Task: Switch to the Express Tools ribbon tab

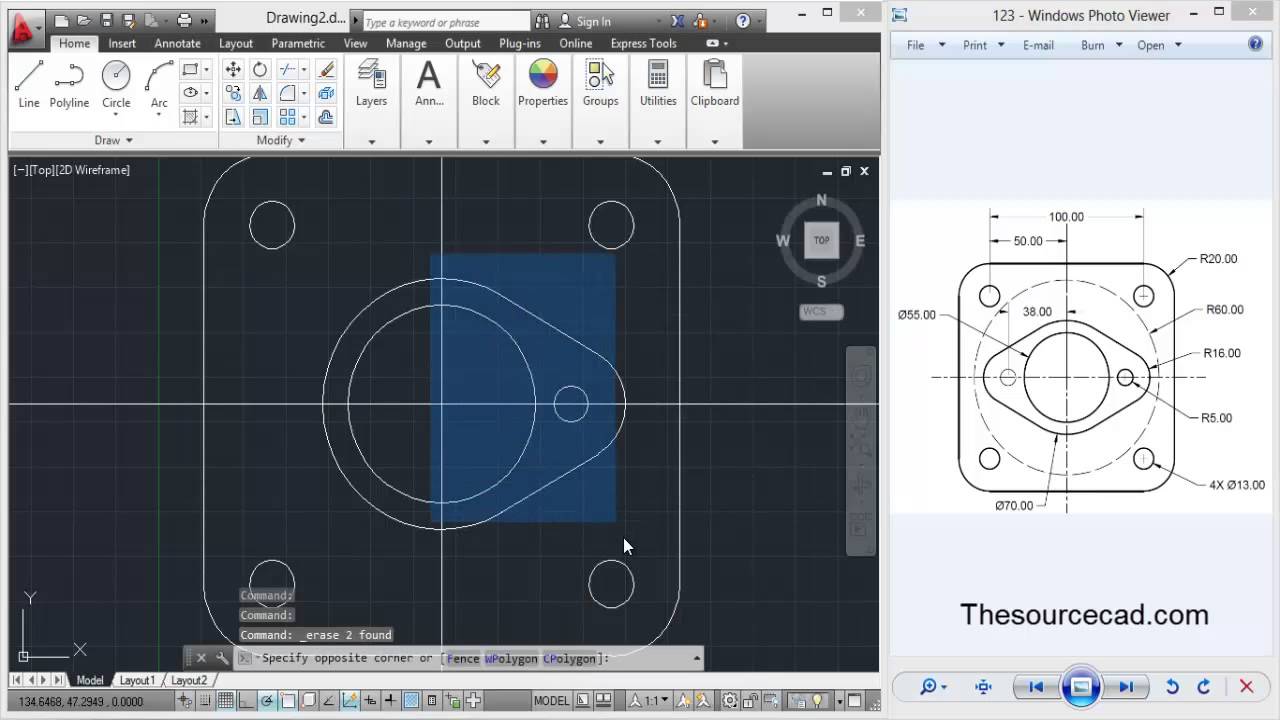Action: (x=643, y=43)
